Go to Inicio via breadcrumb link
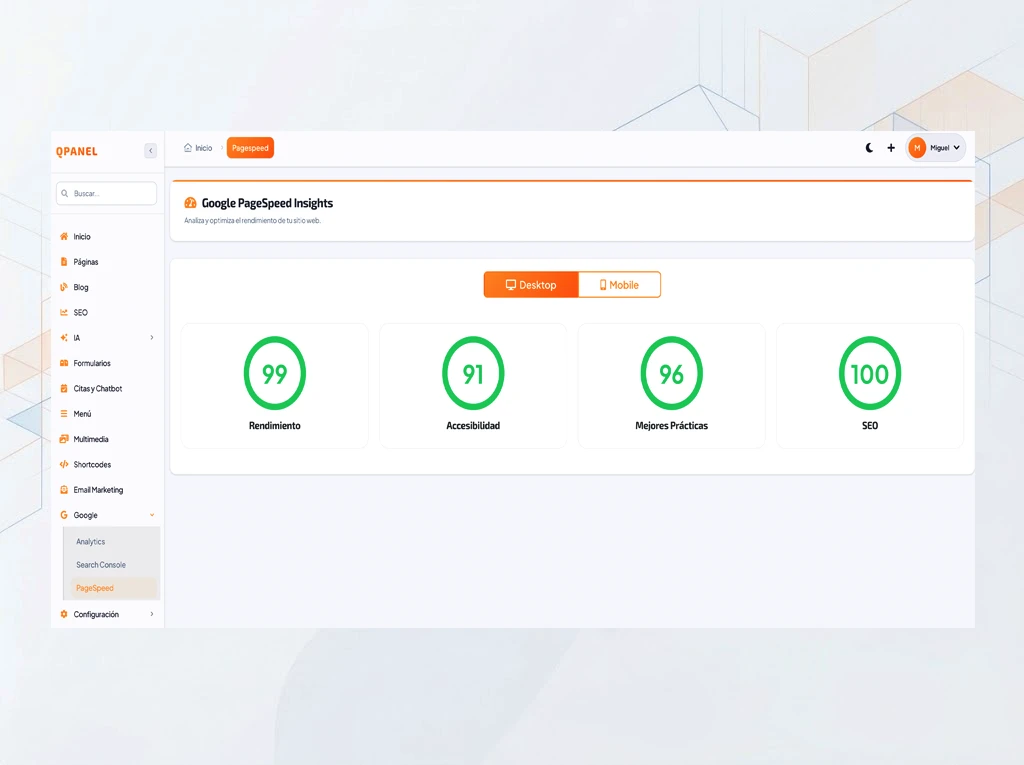 pos(198,148)
